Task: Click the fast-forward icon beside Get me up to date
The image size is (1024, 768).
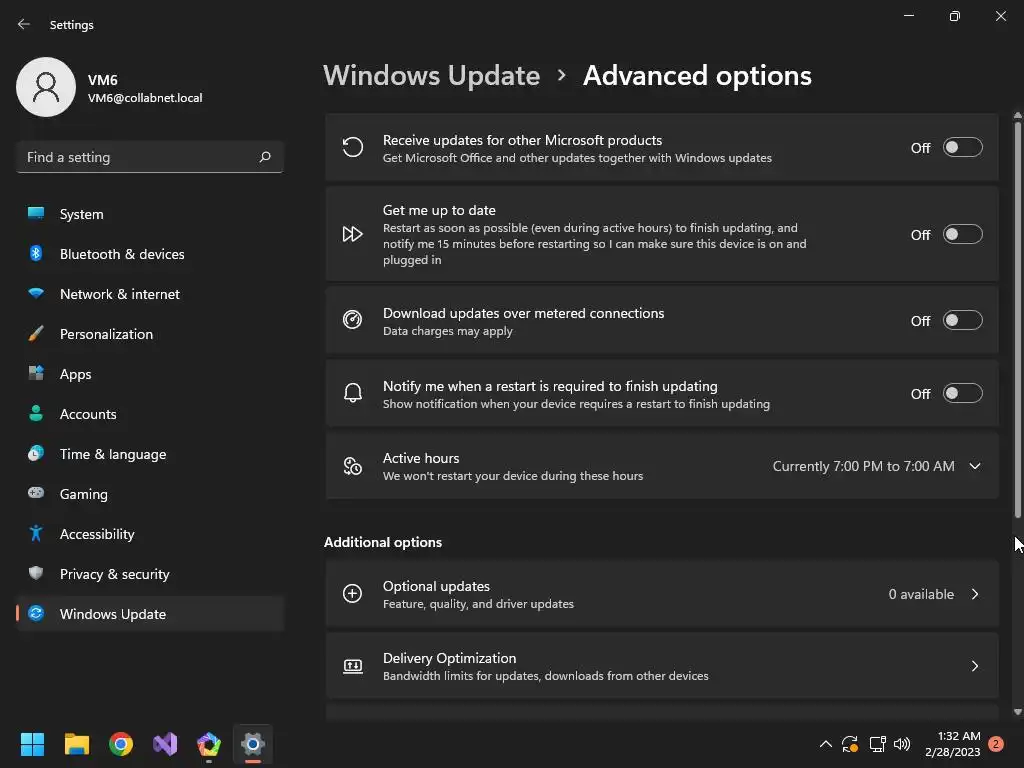Action: 353,234
